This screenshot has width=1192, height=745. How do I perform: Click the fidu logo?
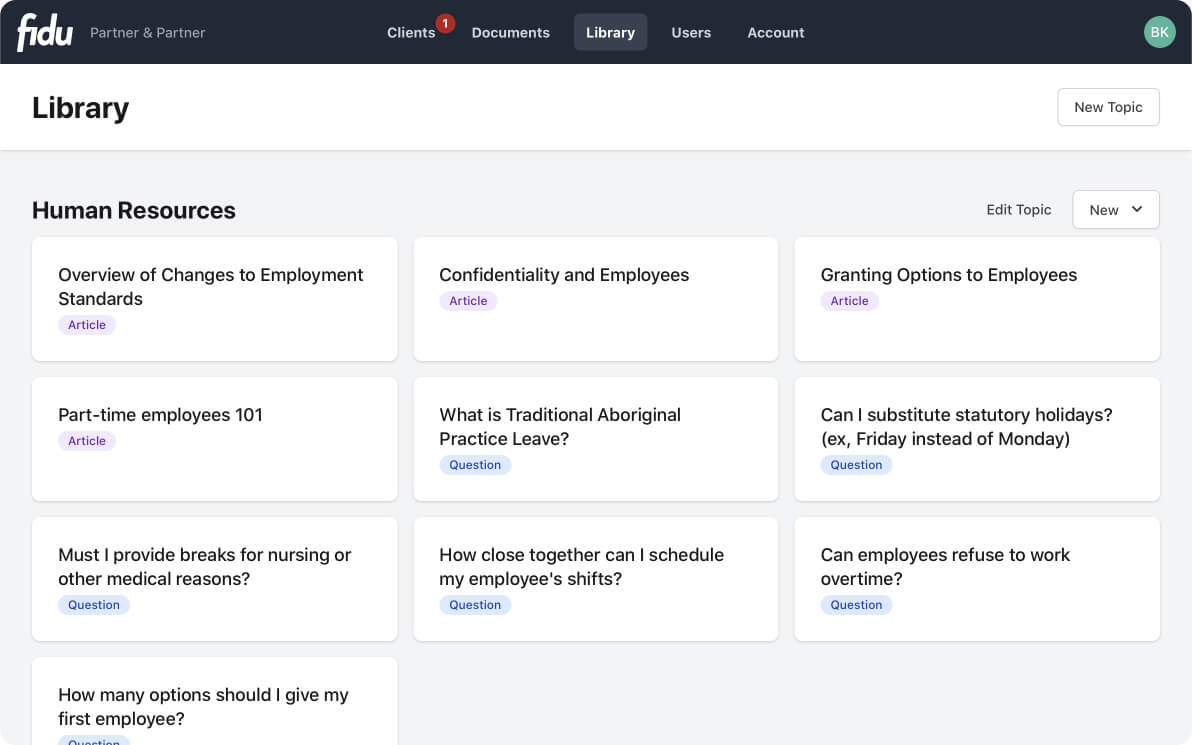coord(44,31)
